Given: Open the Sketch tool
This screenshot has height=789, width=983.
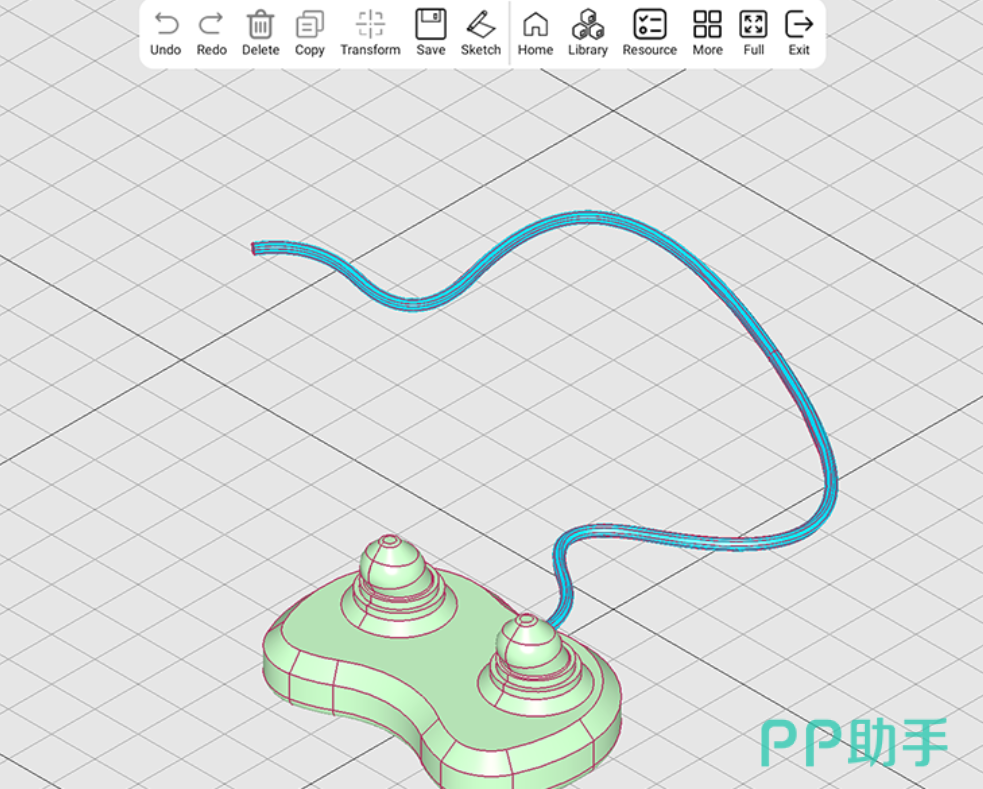Looking at the screenshot, I should tap(481, 25).
